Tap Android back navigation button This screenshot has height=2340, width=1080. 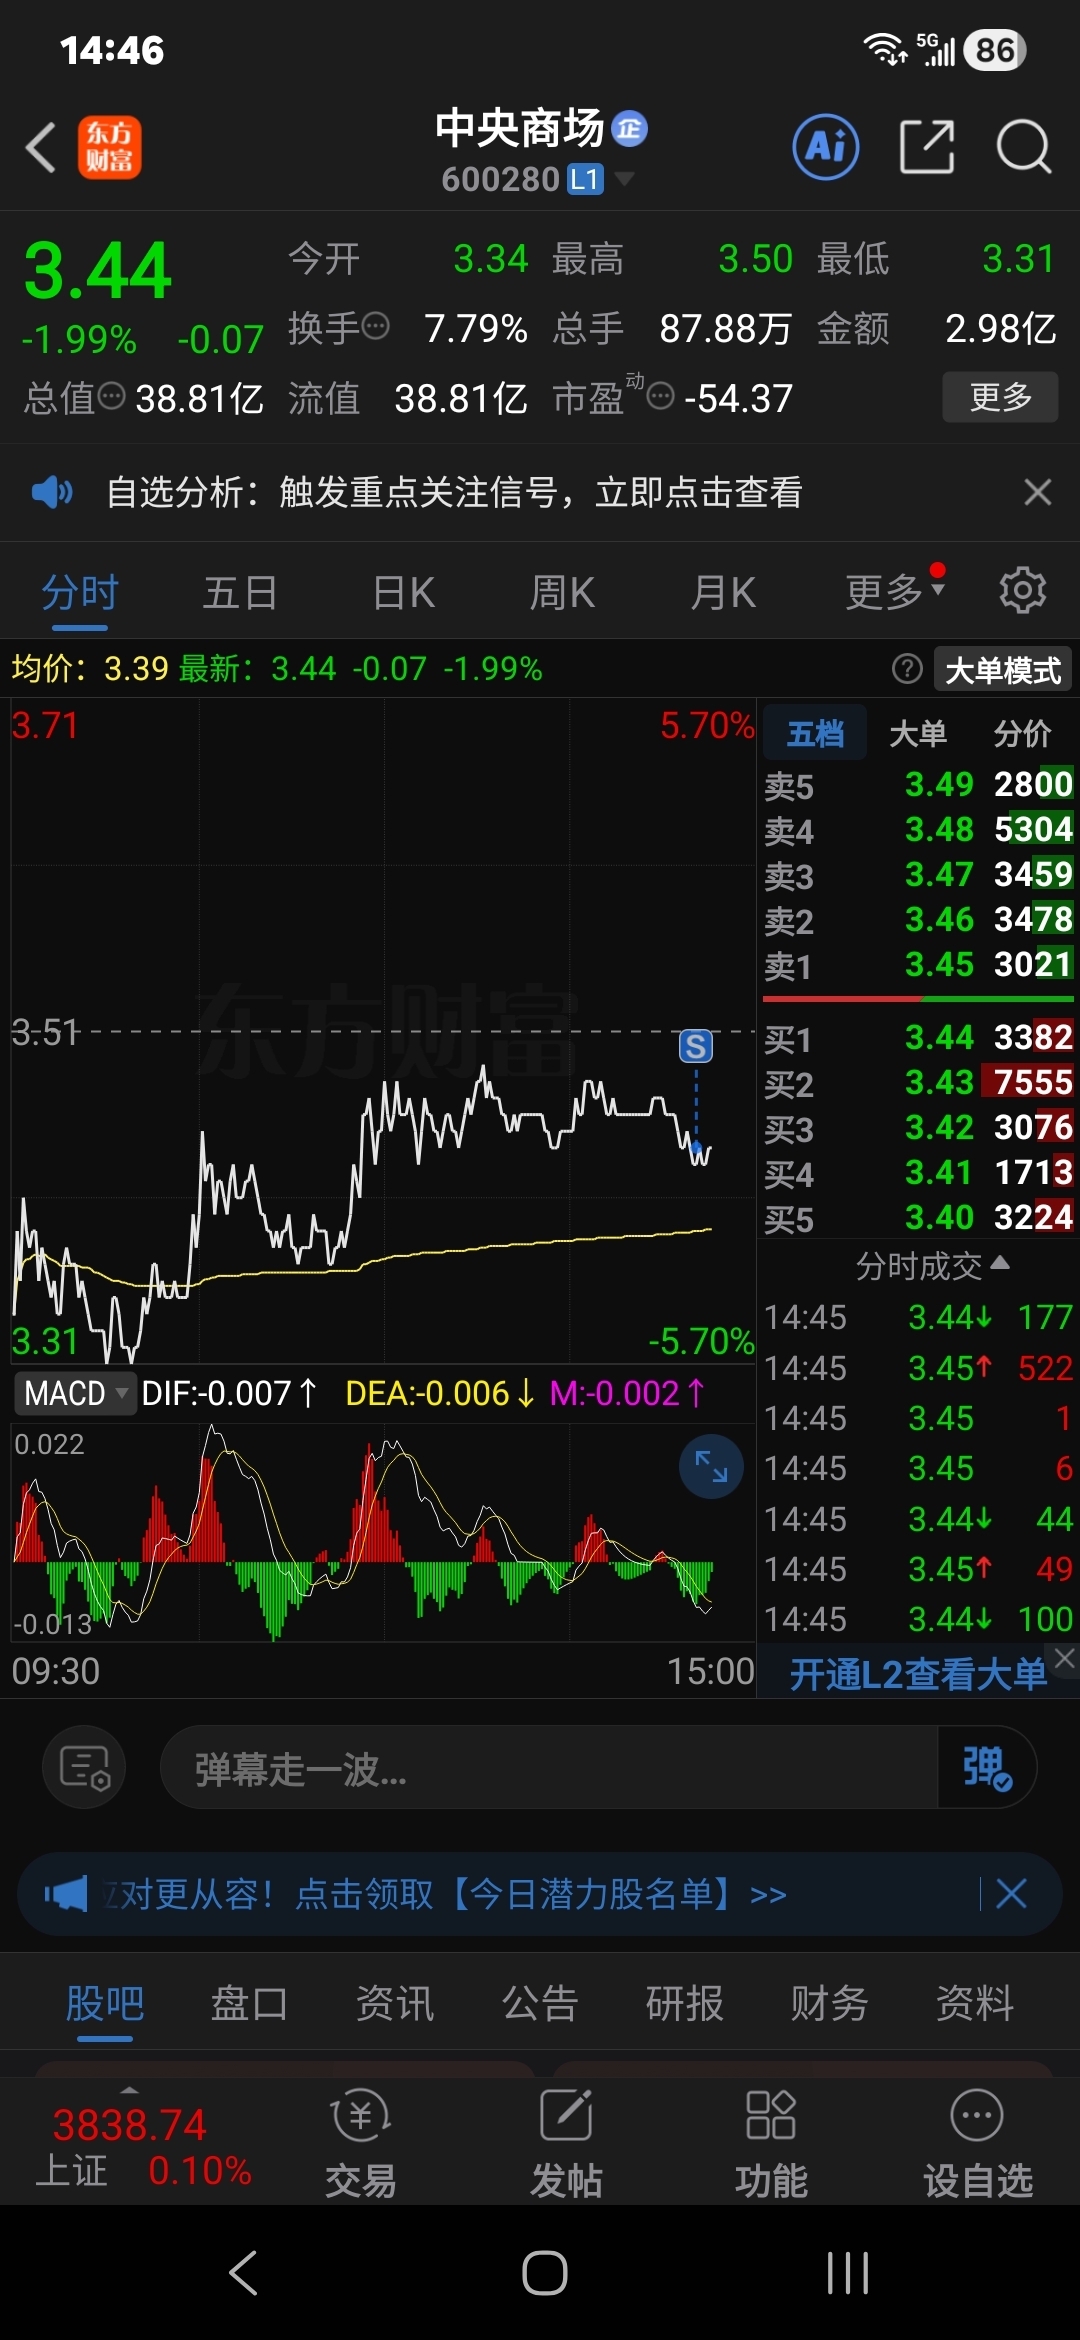point(244,2273)
